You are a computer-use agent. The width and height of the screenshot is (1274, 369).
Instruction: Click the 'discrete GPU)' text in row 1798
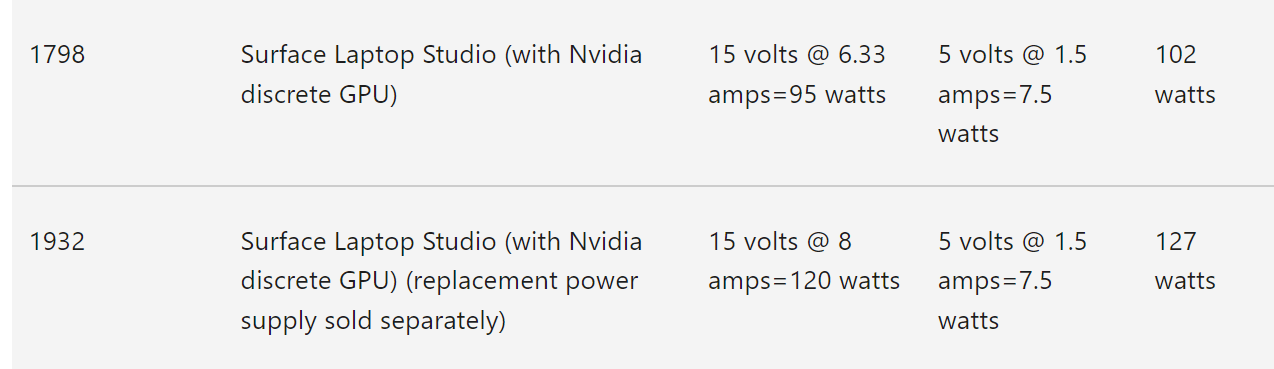point(319,96)
